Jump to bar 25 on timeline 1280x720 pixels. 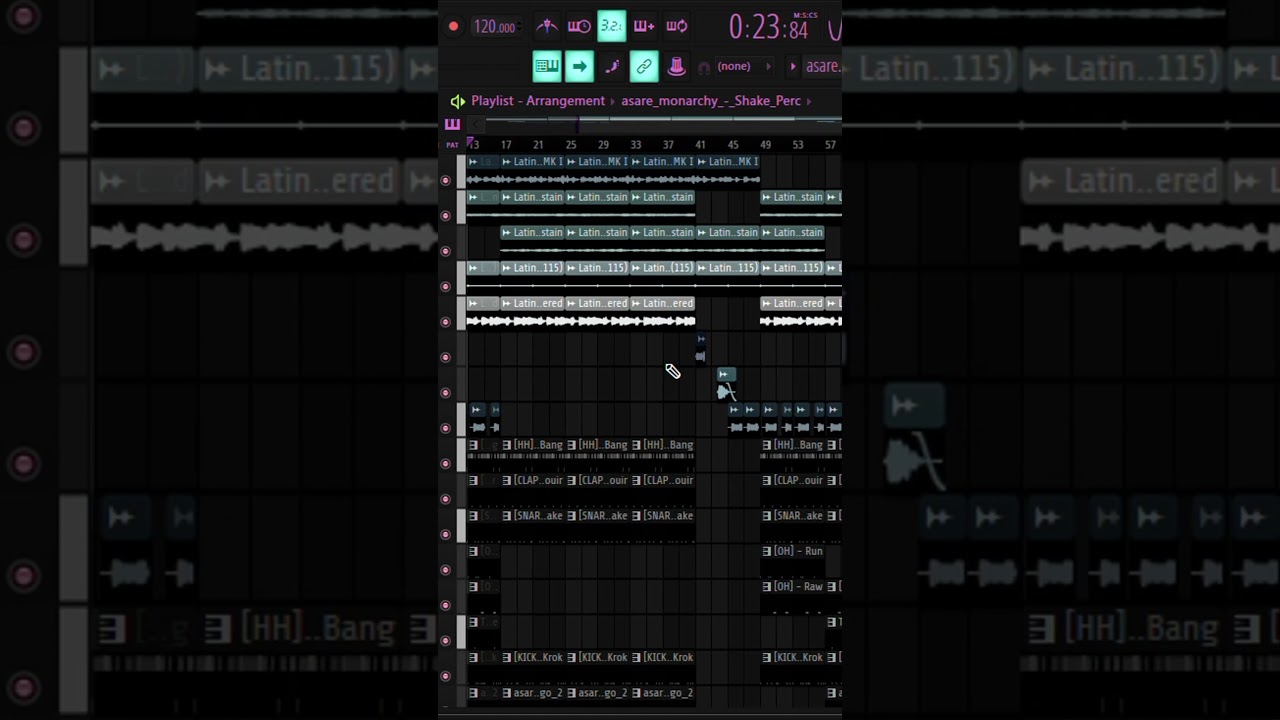(x=571, y=145)
